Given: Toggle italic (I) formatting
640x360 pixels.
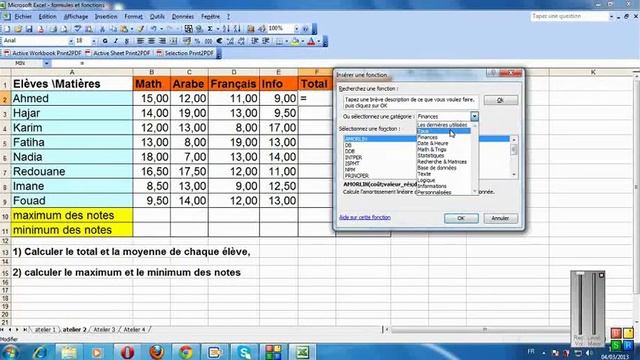Looking at the screenshot, I should tap(116, 41).
